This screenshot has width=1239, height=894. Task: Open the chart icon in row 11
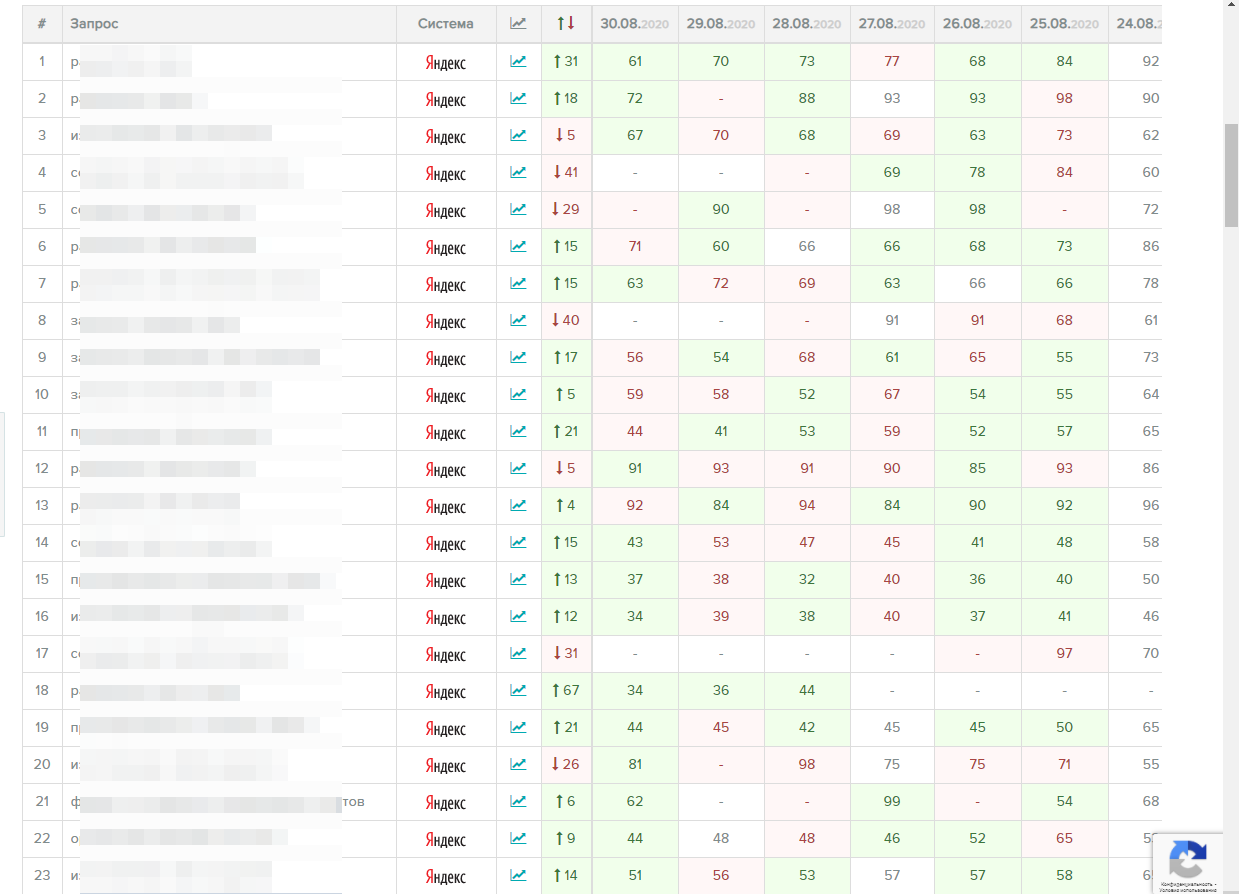click(518, 431)
